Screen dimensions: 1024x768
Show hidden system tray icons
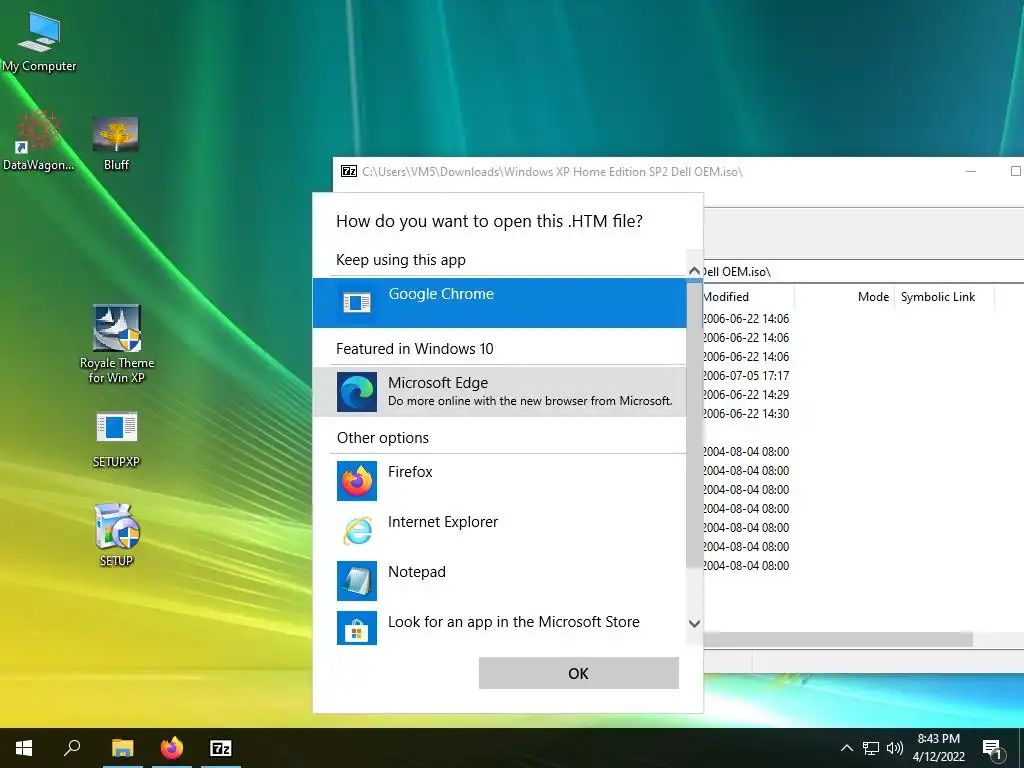(x=846, y=748)
